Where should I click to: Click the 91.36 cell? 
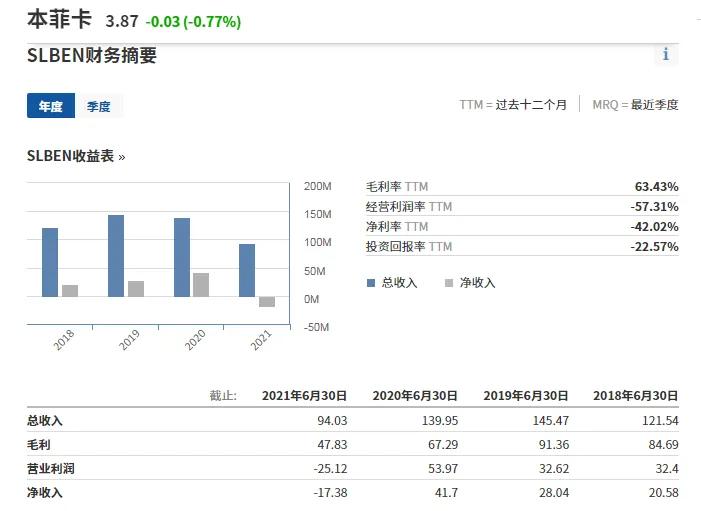554,445
